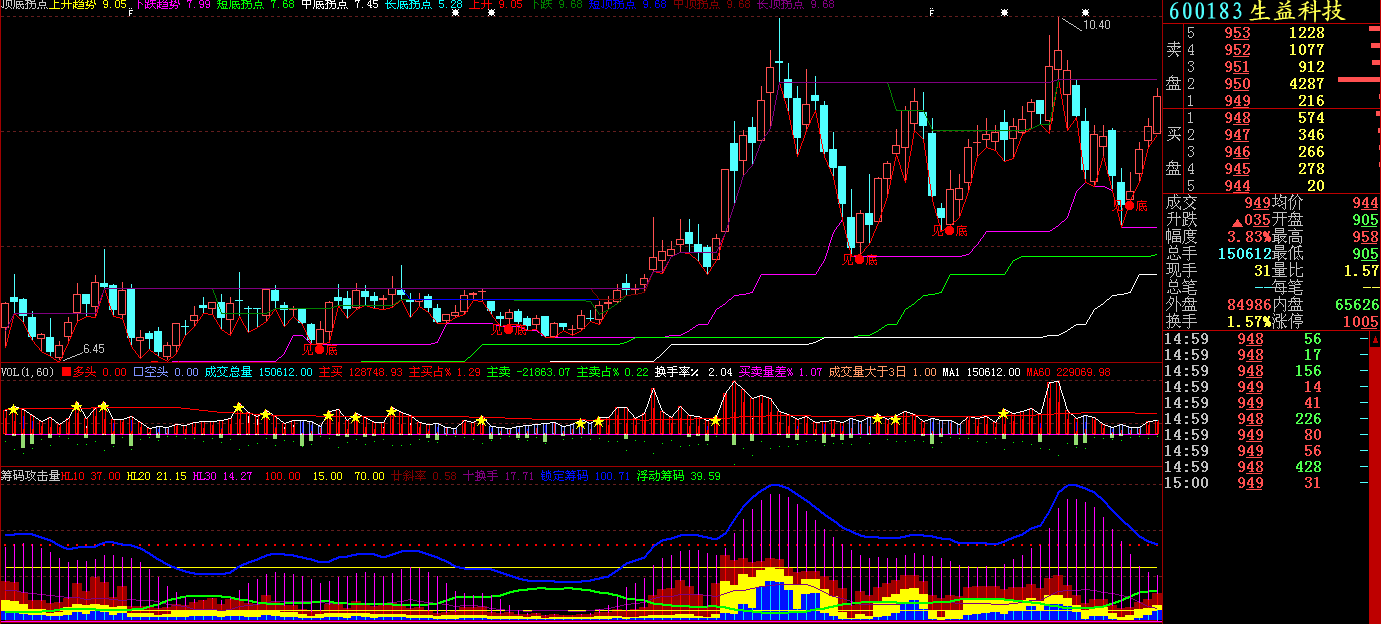This screenshot has height=624, width=1381.
Task: Click the white star marker above 10.40 peak
Action: 1084,12
